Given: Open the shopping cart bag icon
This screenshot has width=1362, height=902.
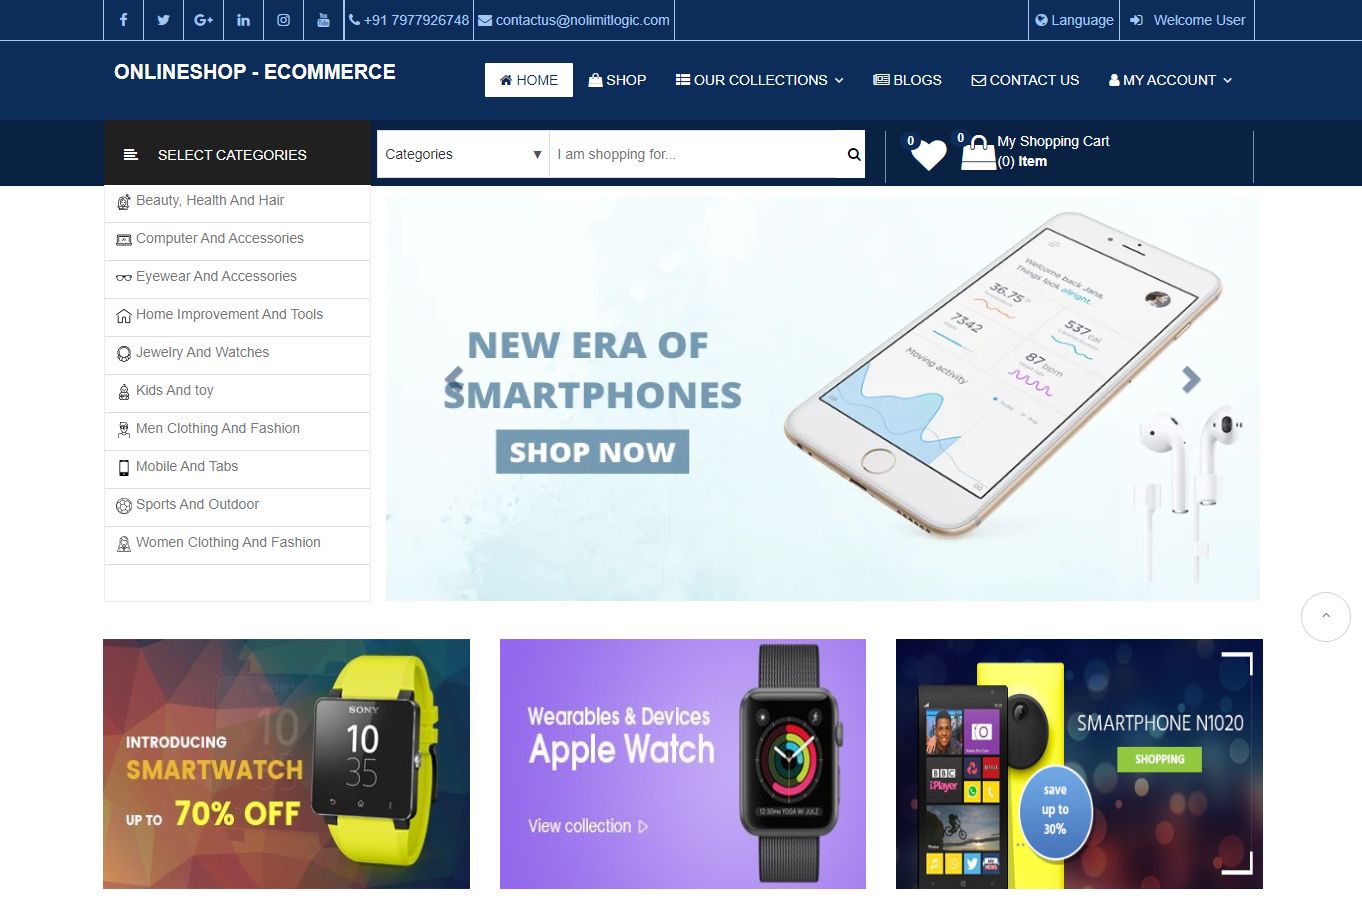Looking at the screenshot, I should pos(978,152).
